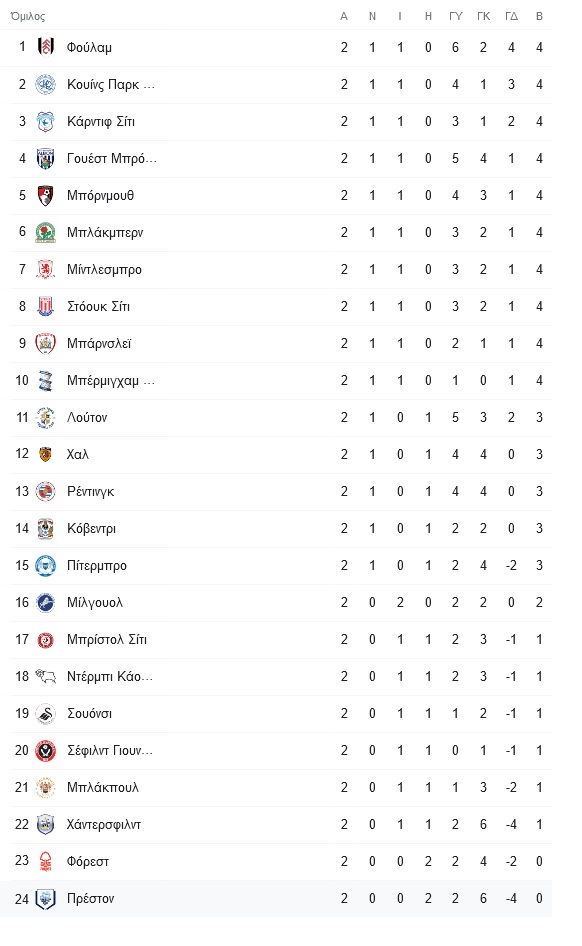
Task: Click the Nottingham Forest tree crest
Action: point(45,862)
